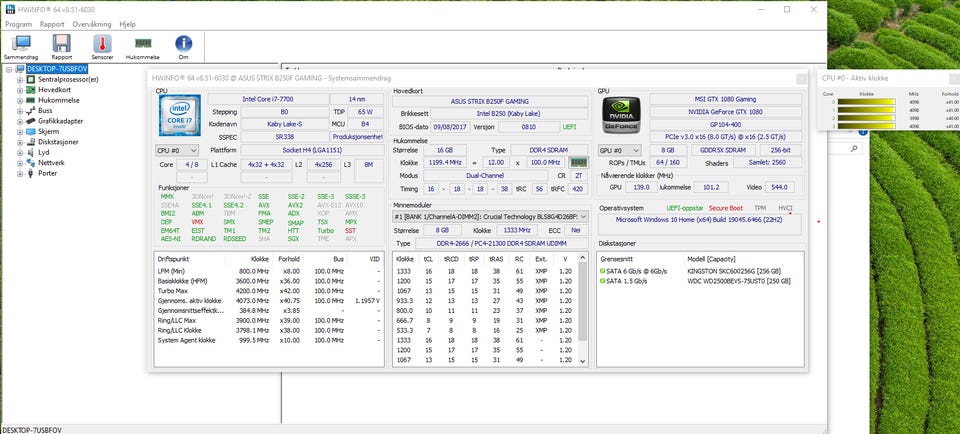The height and width of the screenshot is (434, 960).
Task: Click the Turbo Max row in Driftspunkt table
Action: pyautogui.click(x=269, y=291)
